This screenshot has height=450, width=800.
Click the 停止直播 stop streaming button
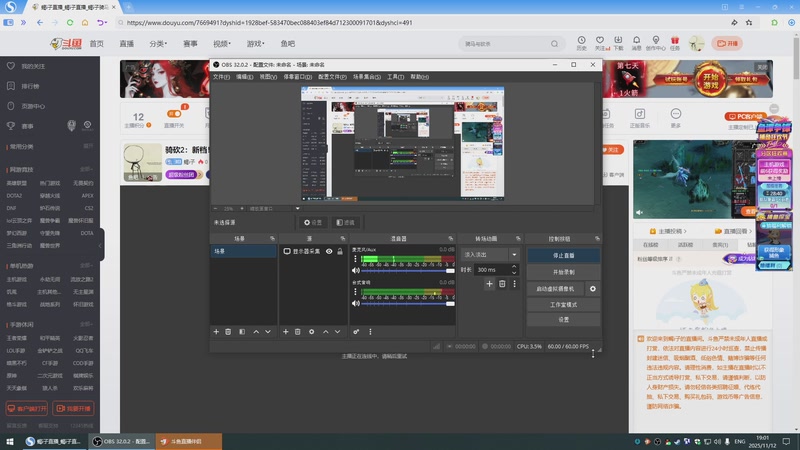click(563, 256)
